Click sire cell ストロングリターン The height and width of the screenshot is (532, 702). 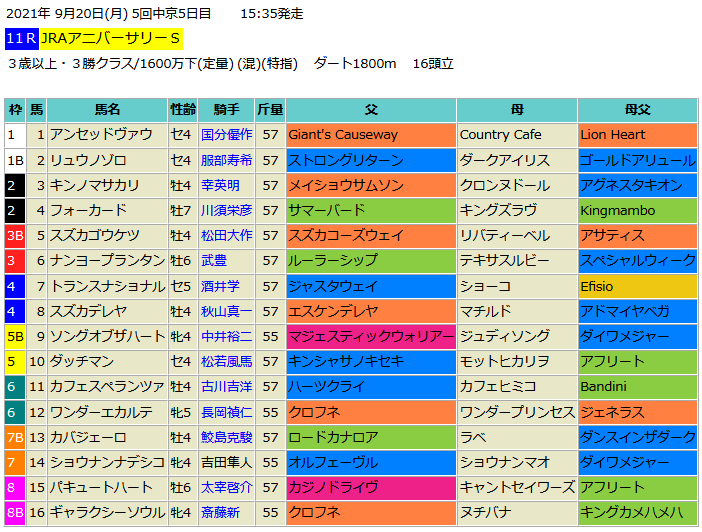click(x=371, y=160)
